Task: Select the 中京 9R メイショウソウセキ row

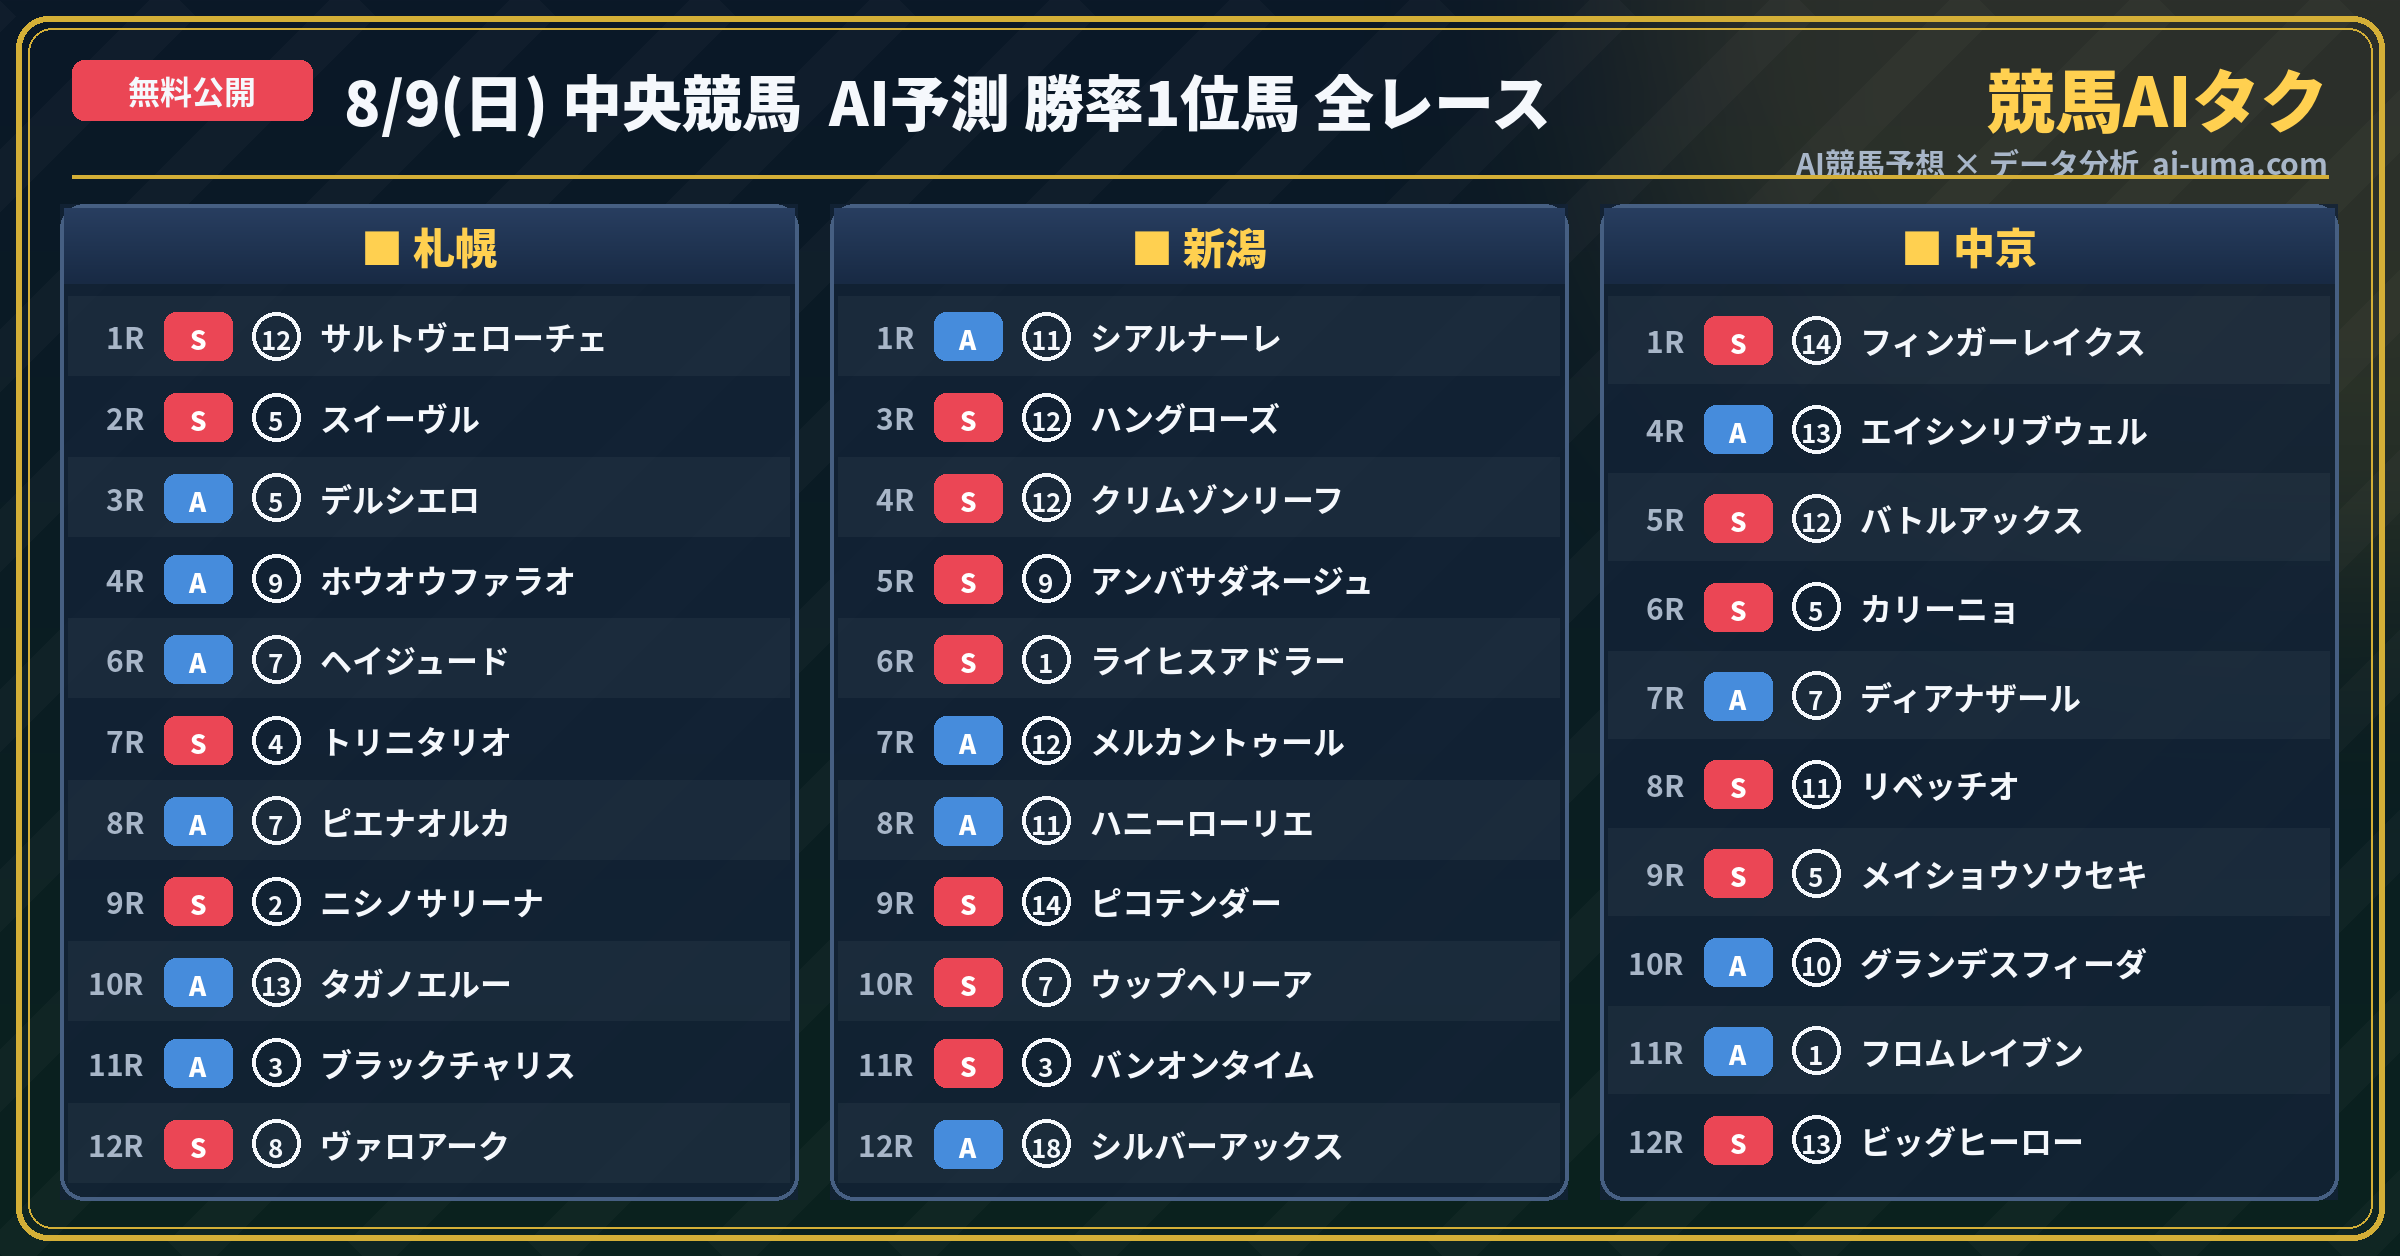Action: point(1969,874)
